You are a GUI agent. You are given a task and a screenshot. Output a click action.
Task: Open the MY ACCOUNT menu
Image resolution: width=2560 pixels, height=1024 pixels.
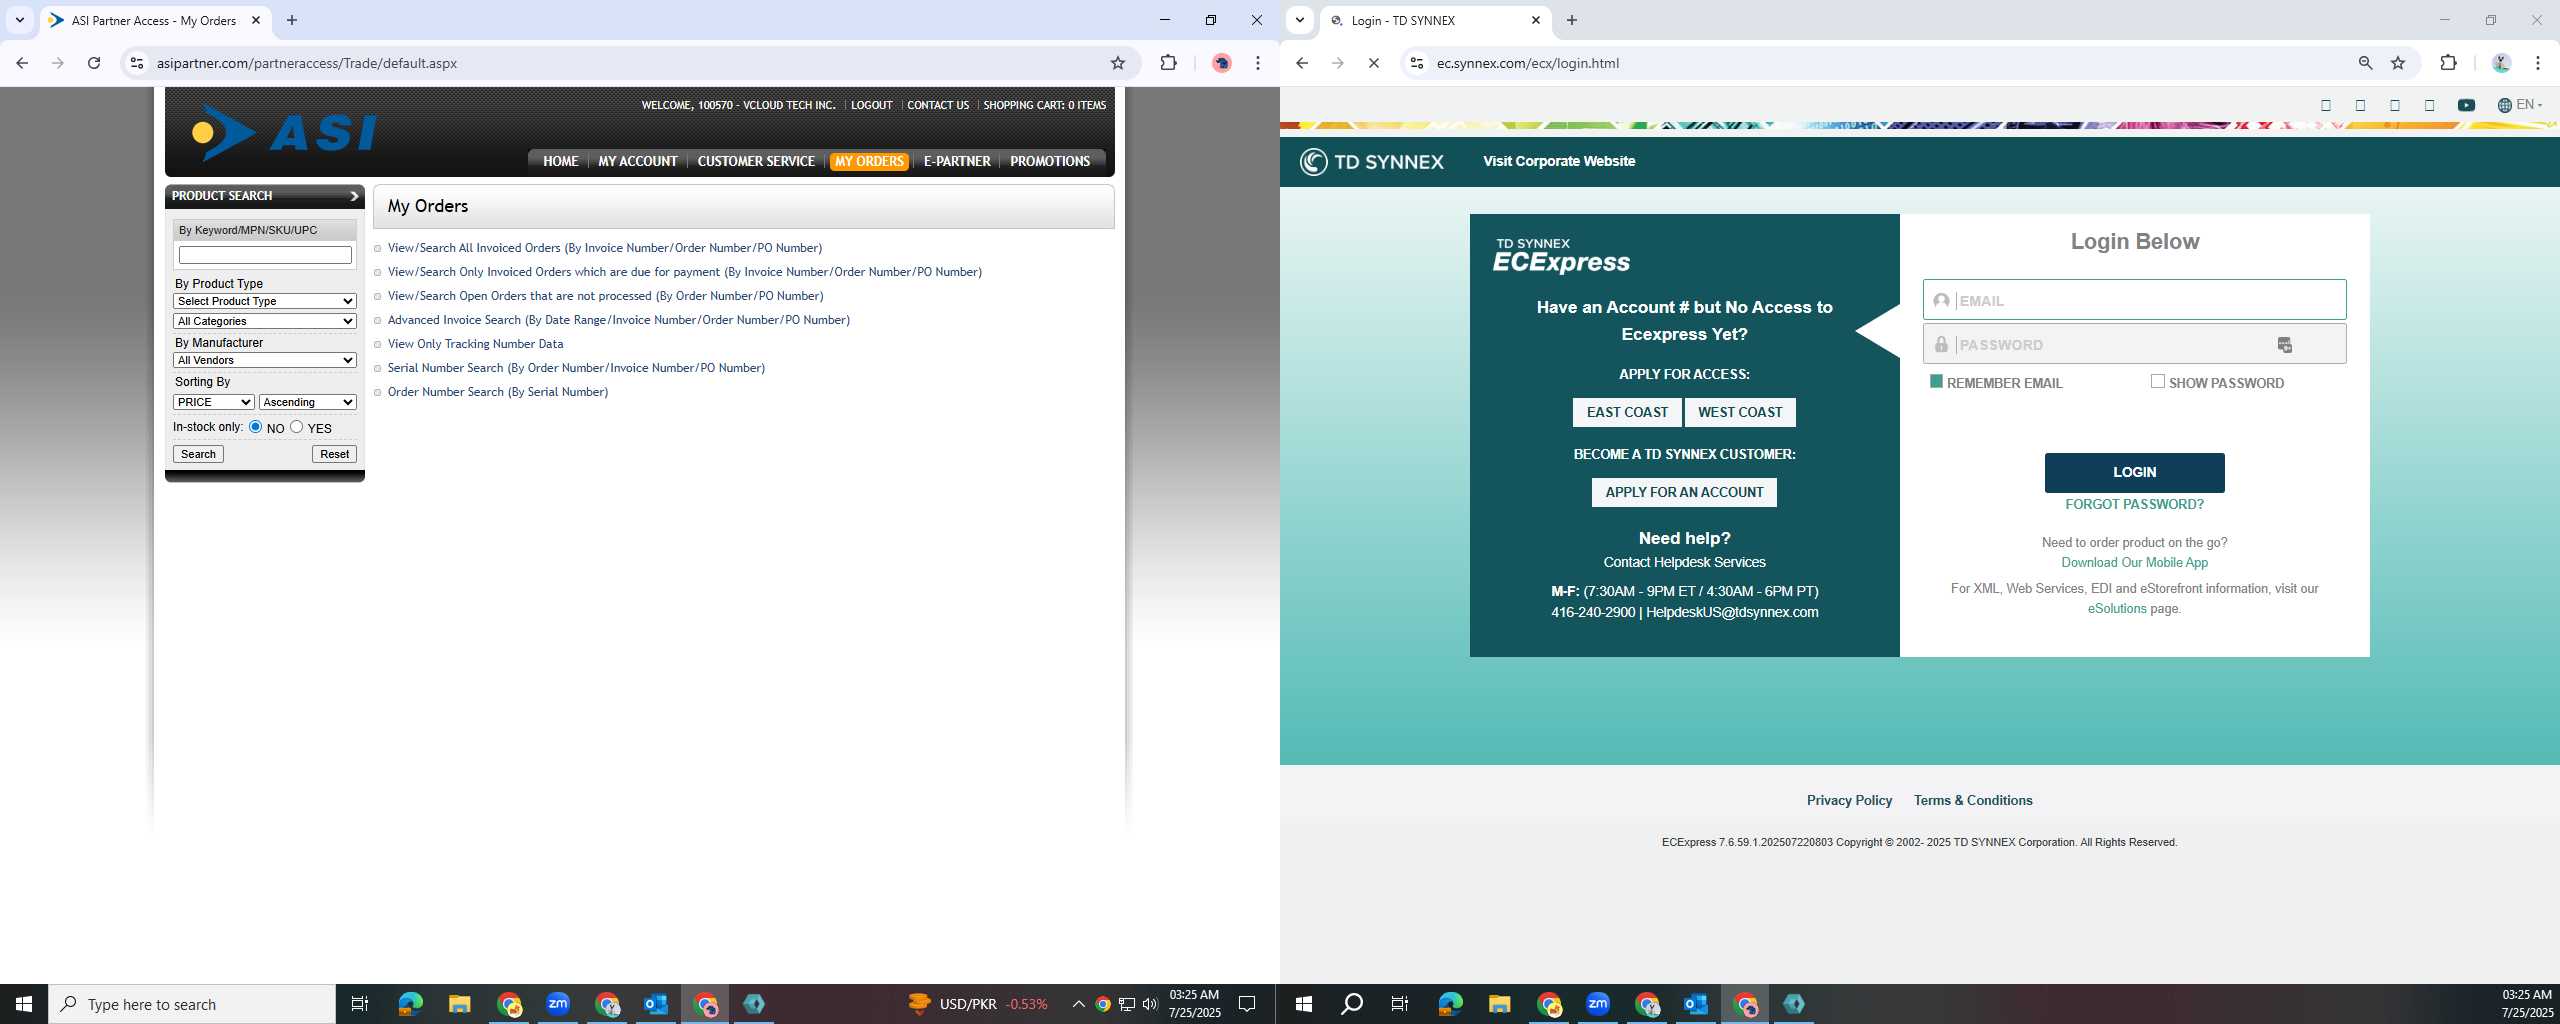(638, 161)
